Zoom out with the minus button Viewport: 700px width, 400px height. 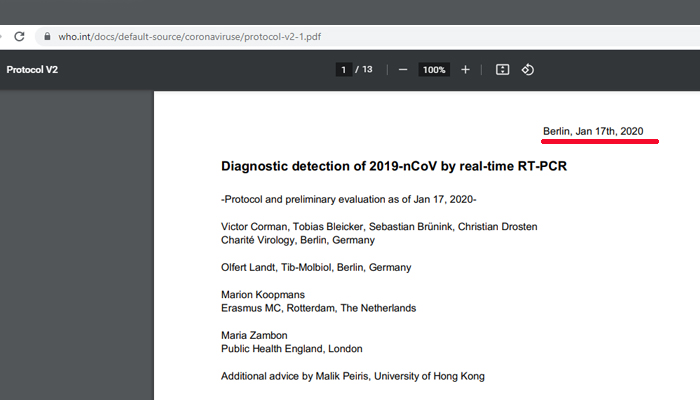[x=403, y=70]
